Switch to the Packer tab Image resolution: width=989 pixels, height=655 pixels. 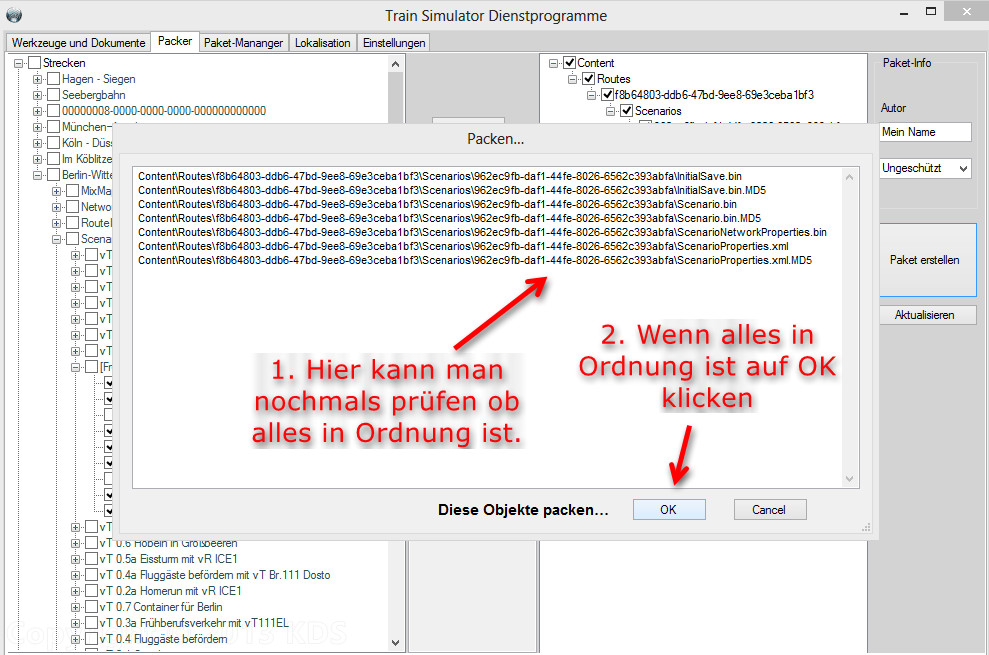click(x=175, y=41)
